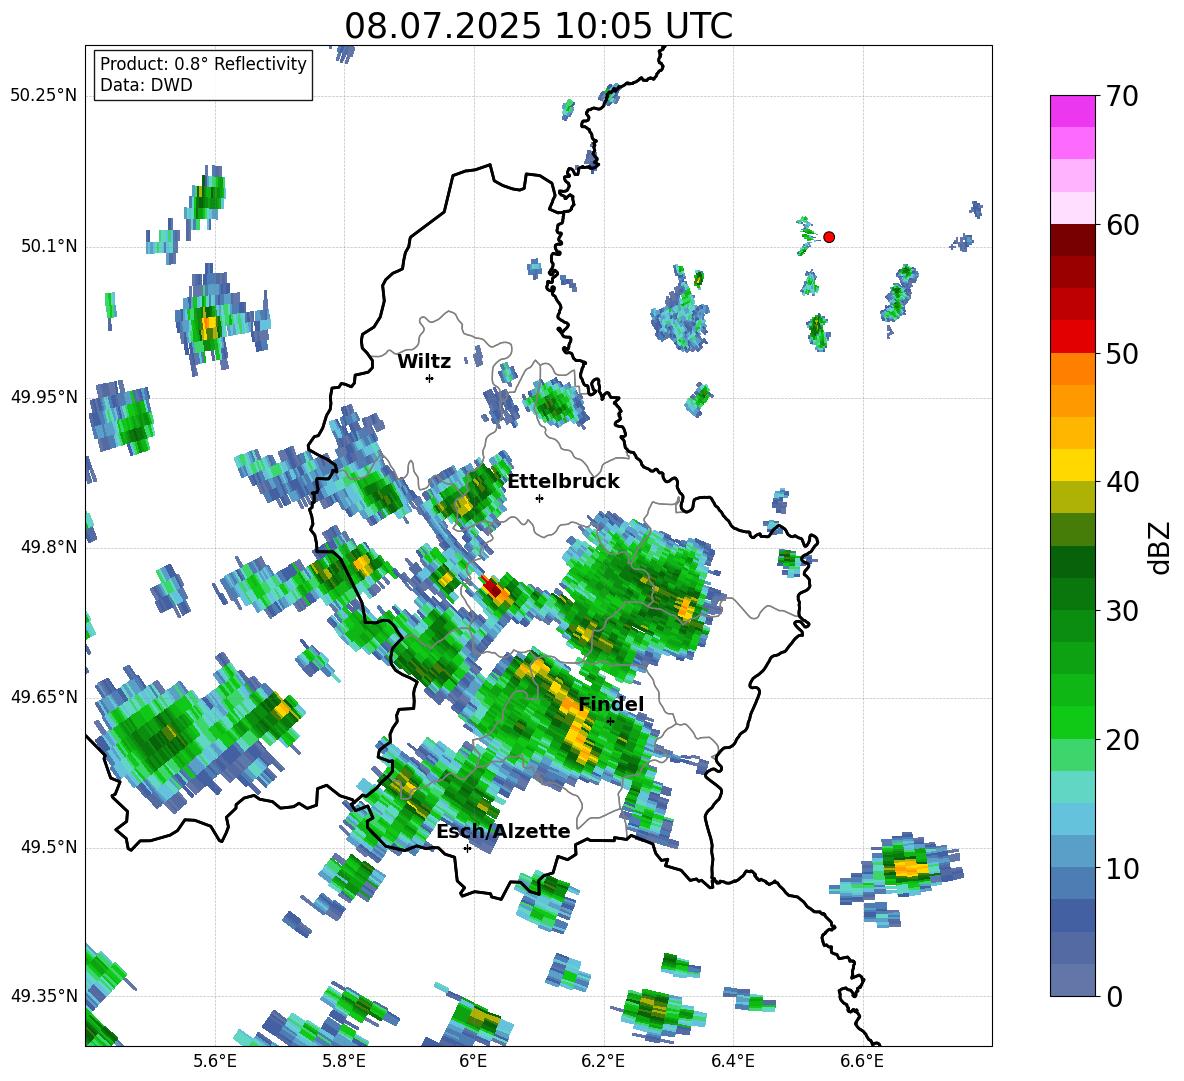This screenshot has height=1081, width=1184.
Task: Click the Esch/Alzette location cross marker
Action: point(467,848)
